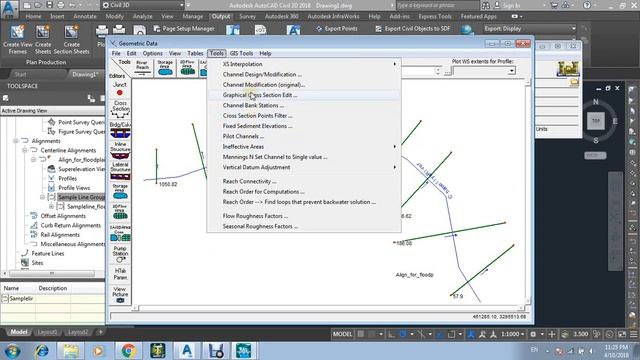
Task: Toggle object snap in status bar
Action: tap(451, 334)
